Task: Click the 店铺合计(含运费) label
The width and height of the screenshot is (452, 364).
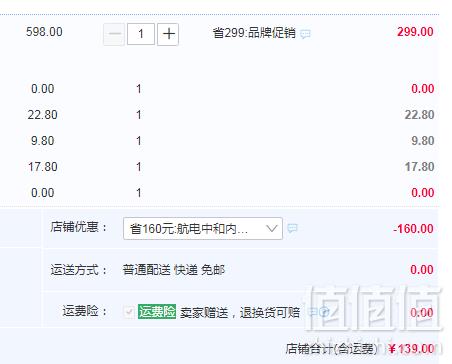Action: (332, 349)
